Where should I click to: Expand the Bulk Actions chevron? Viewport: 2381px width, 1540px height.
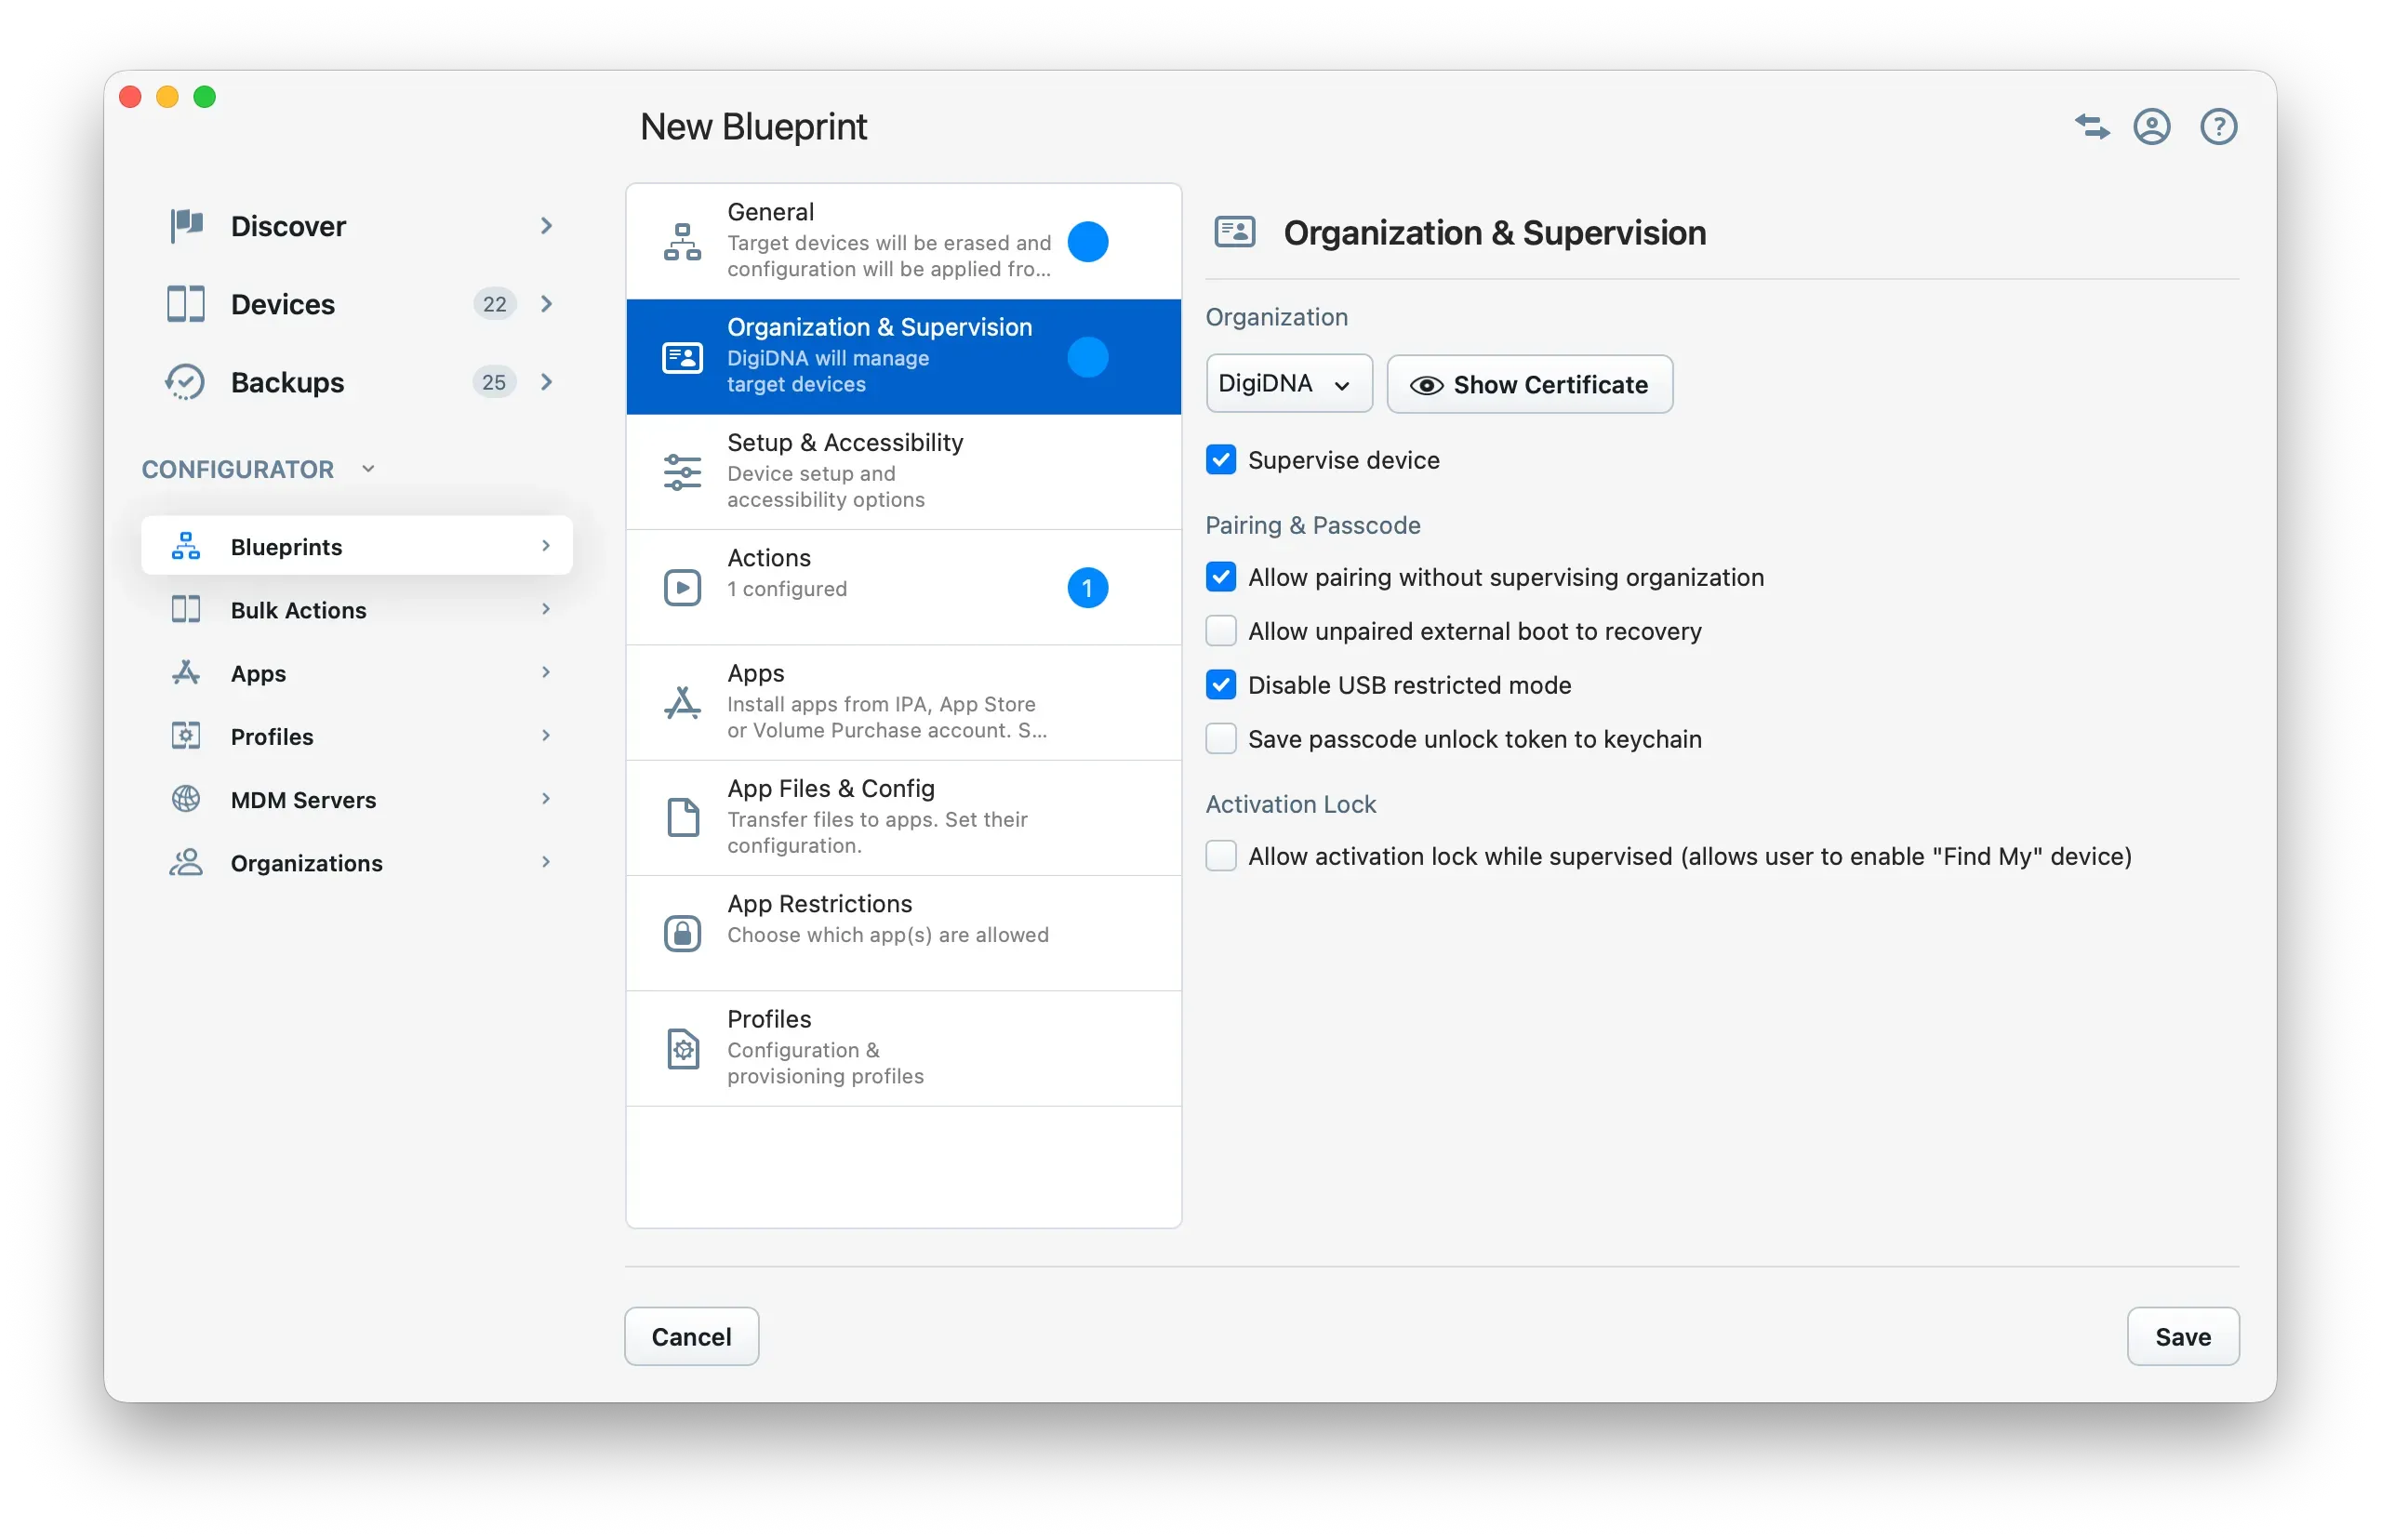[x=546, y=609]
